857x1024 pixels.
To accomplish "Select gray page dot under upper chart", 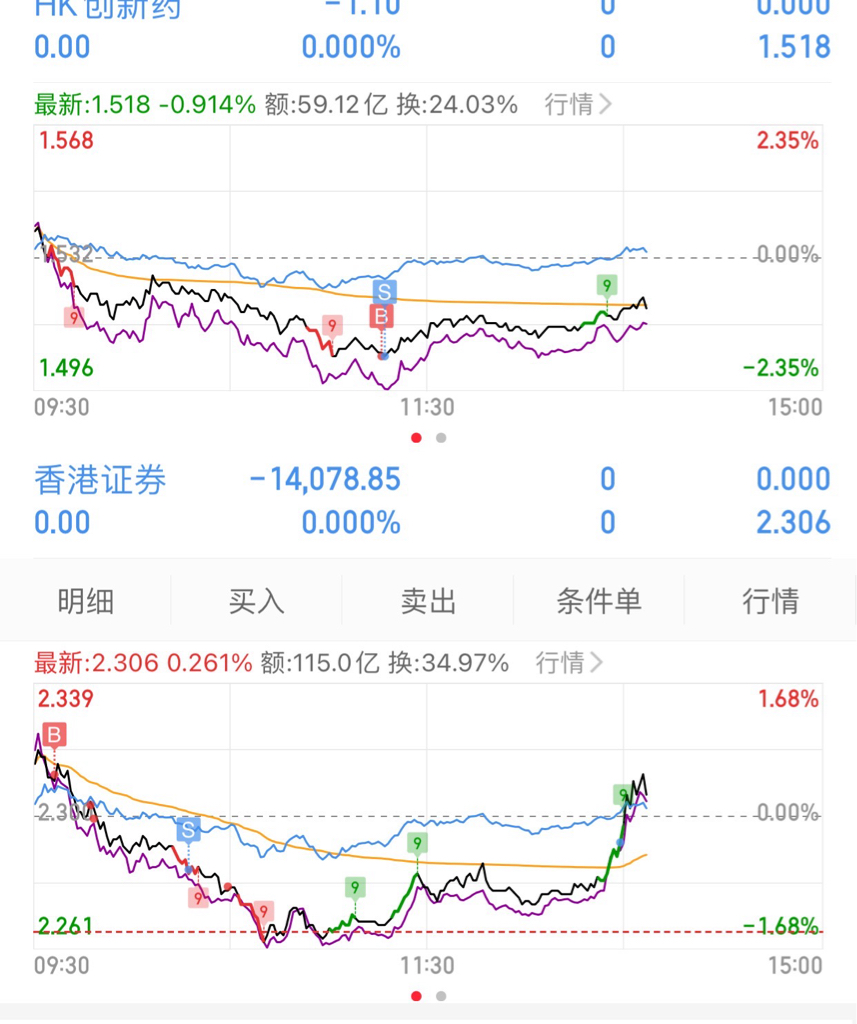I will click(442, 438).
